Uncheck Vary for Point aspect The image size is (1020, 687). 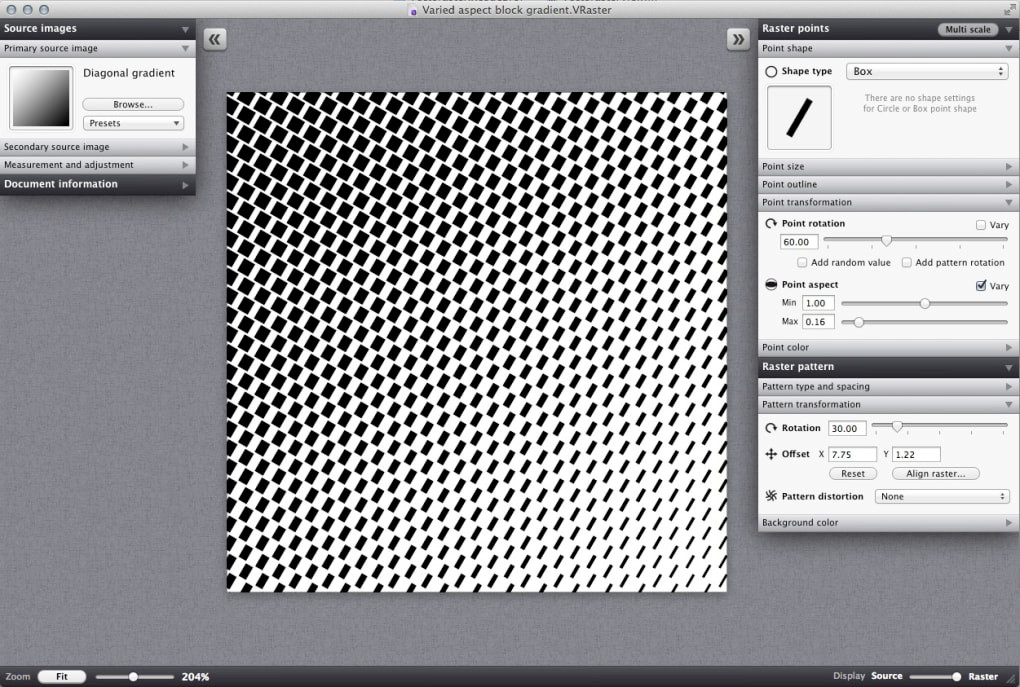pyautogui.click(x=981, y=286)
